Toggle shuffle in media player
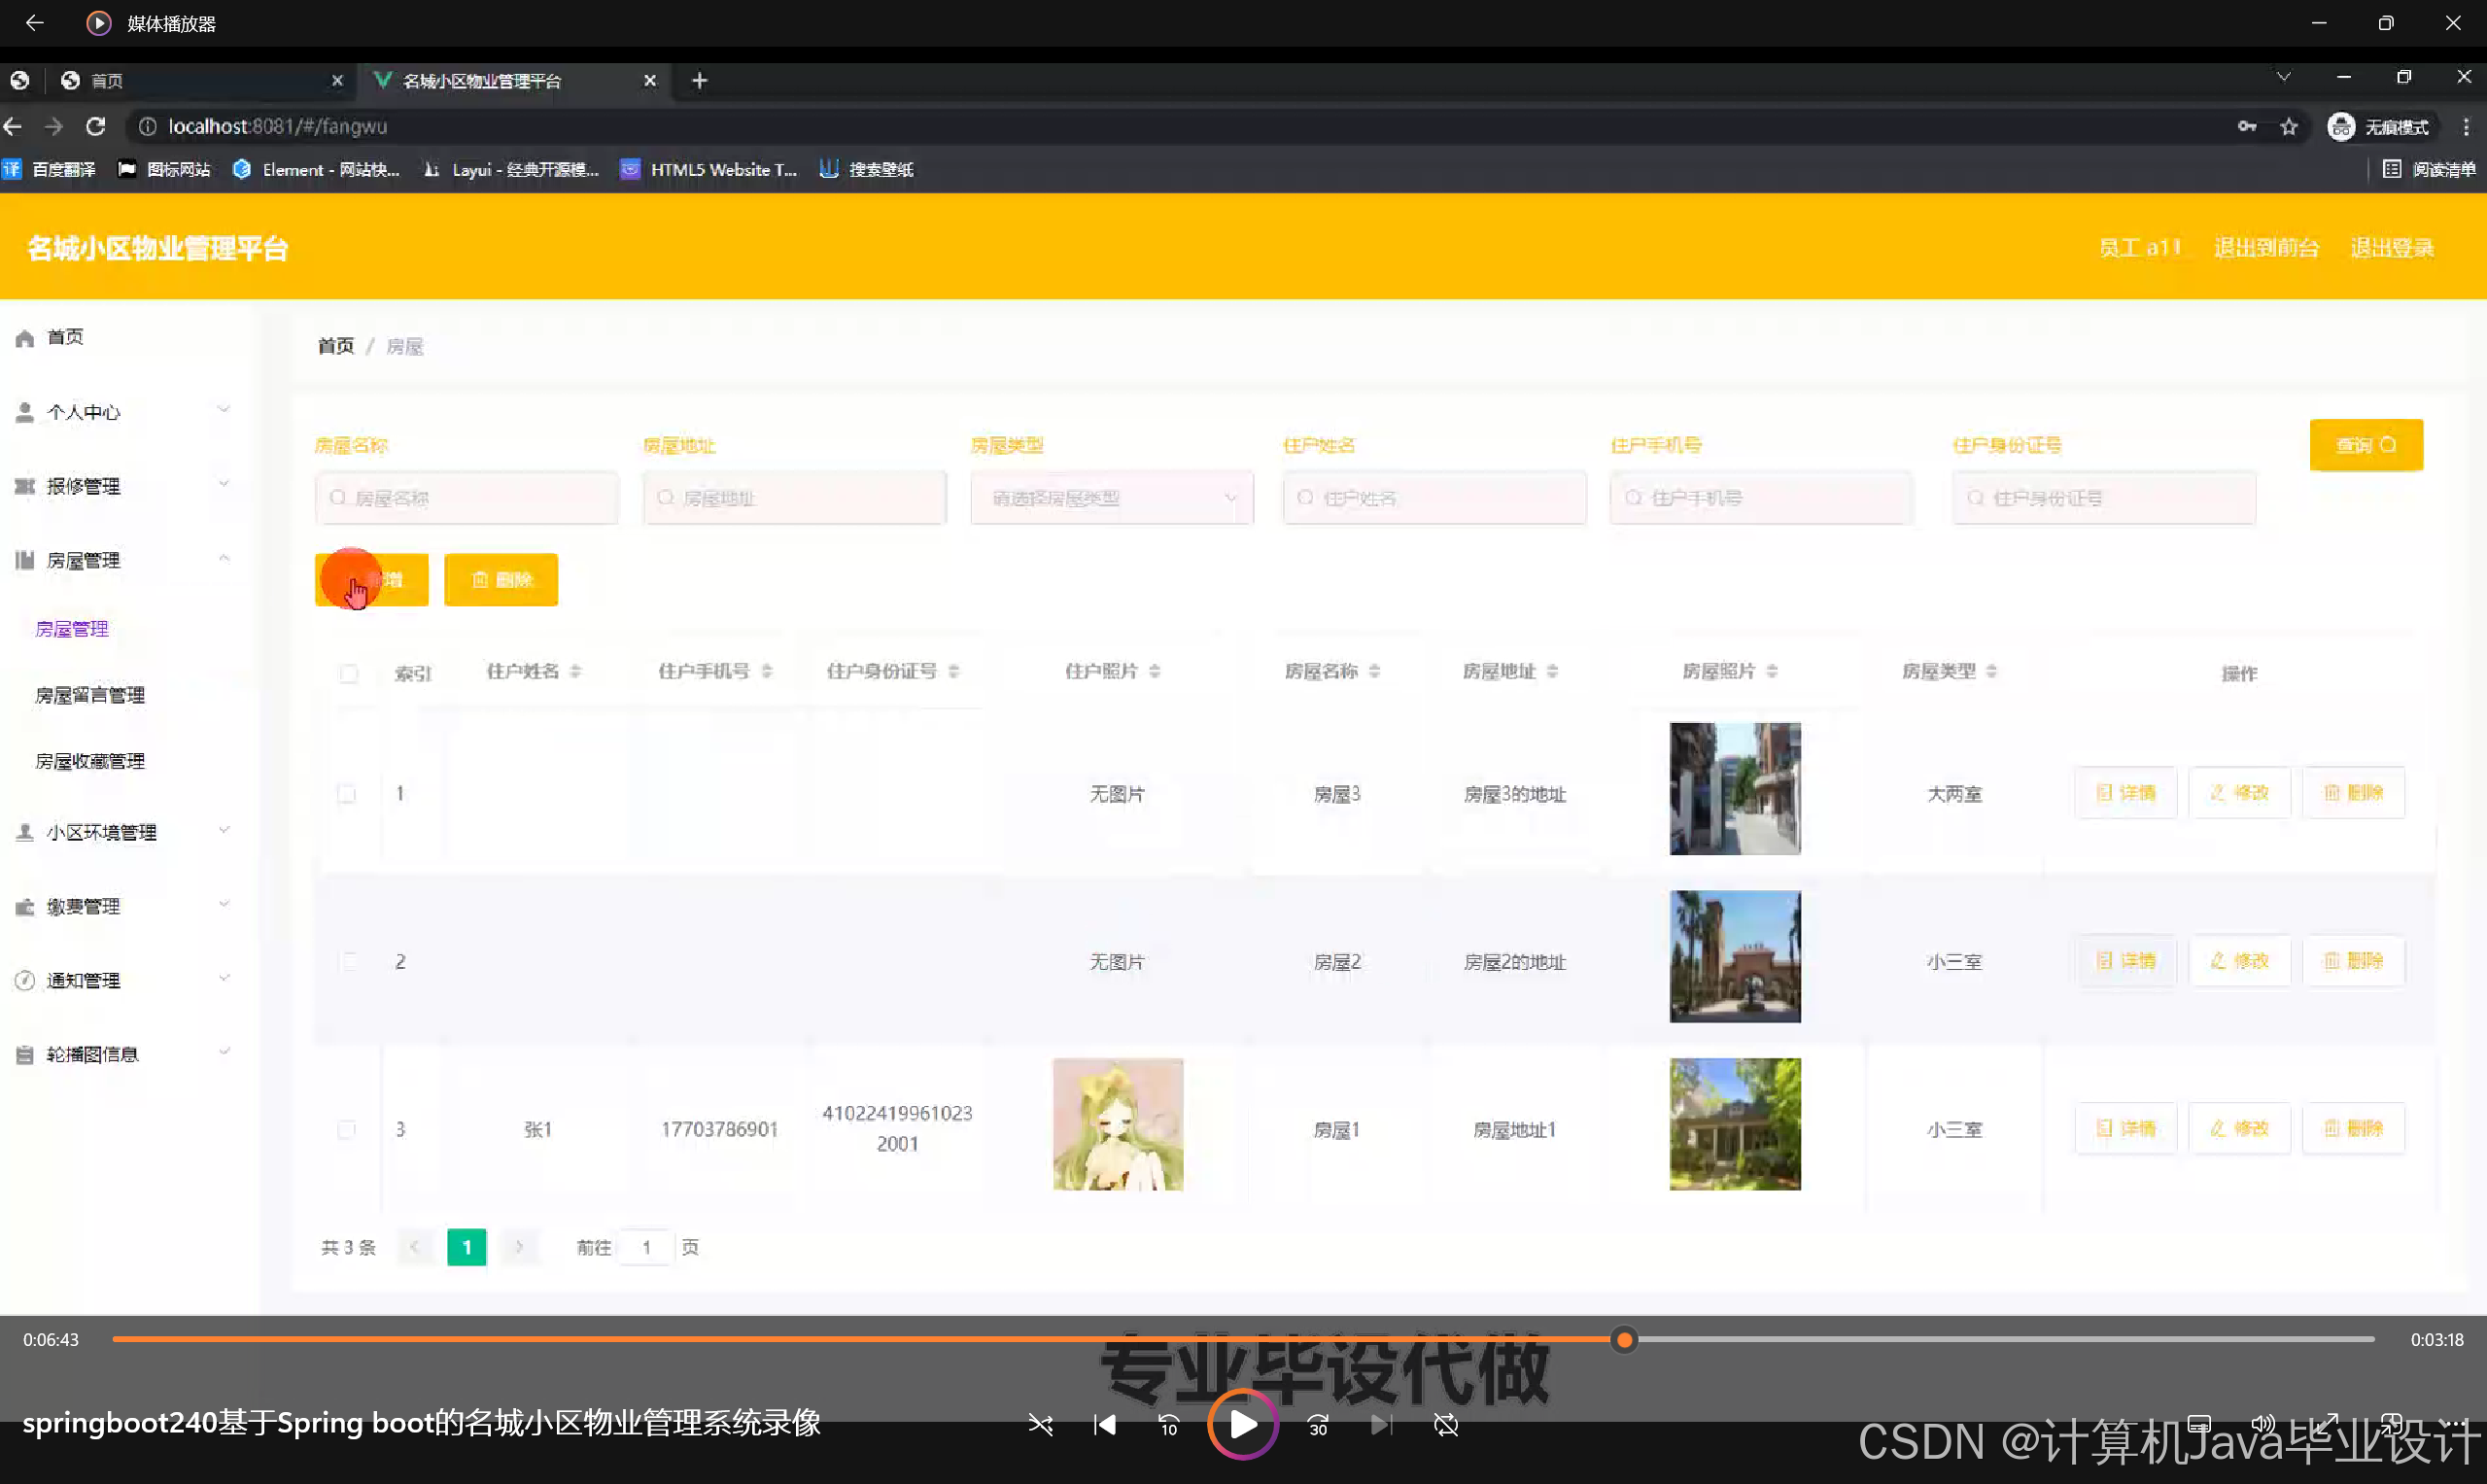Image resolution: width=2487 pixels, height=1484 pixels. click(x=1040, y=1425)
